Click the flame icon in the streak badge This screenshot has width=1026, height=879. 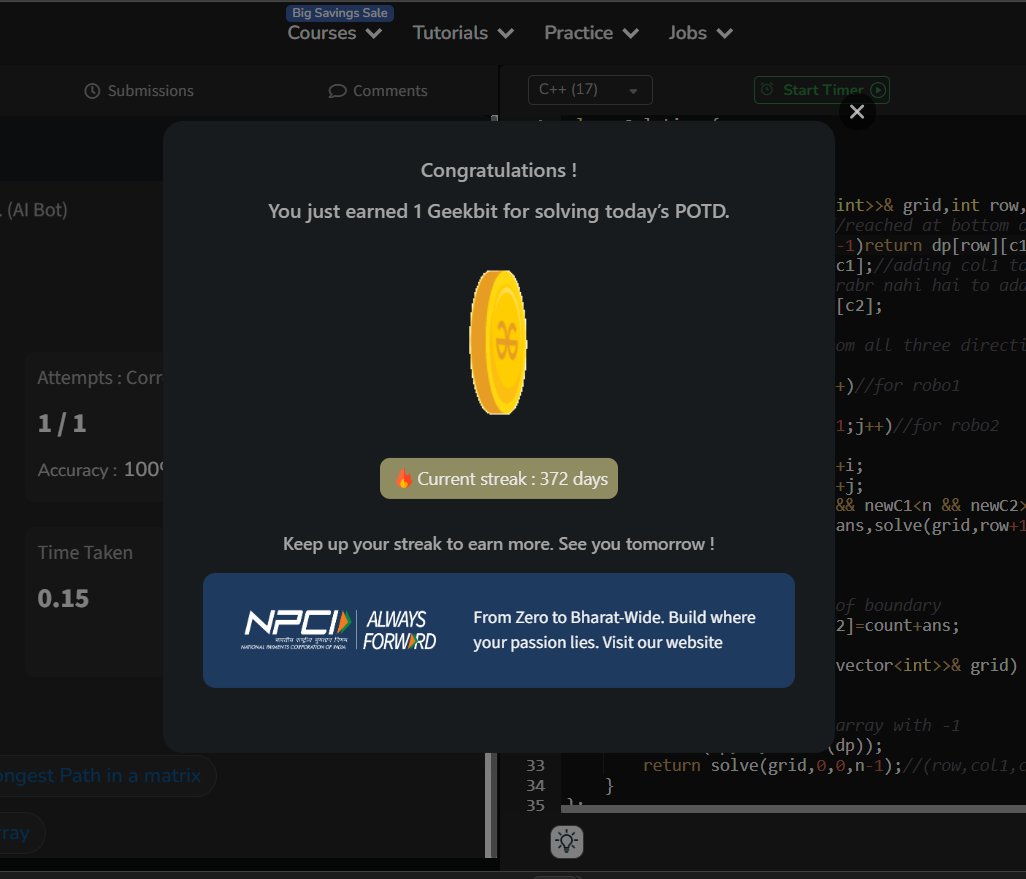click(x=403, y=478)
